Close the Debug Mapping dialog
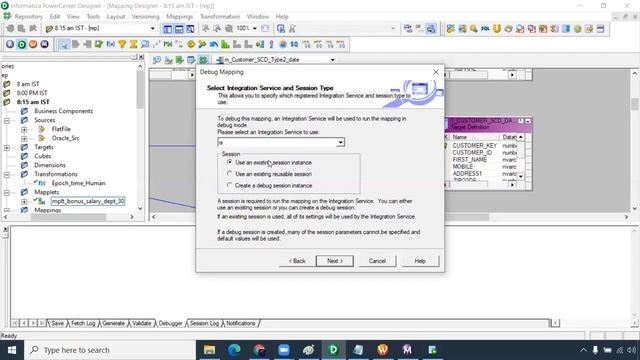The height and width of the screenshot is (360, 640). coord(436,72)
